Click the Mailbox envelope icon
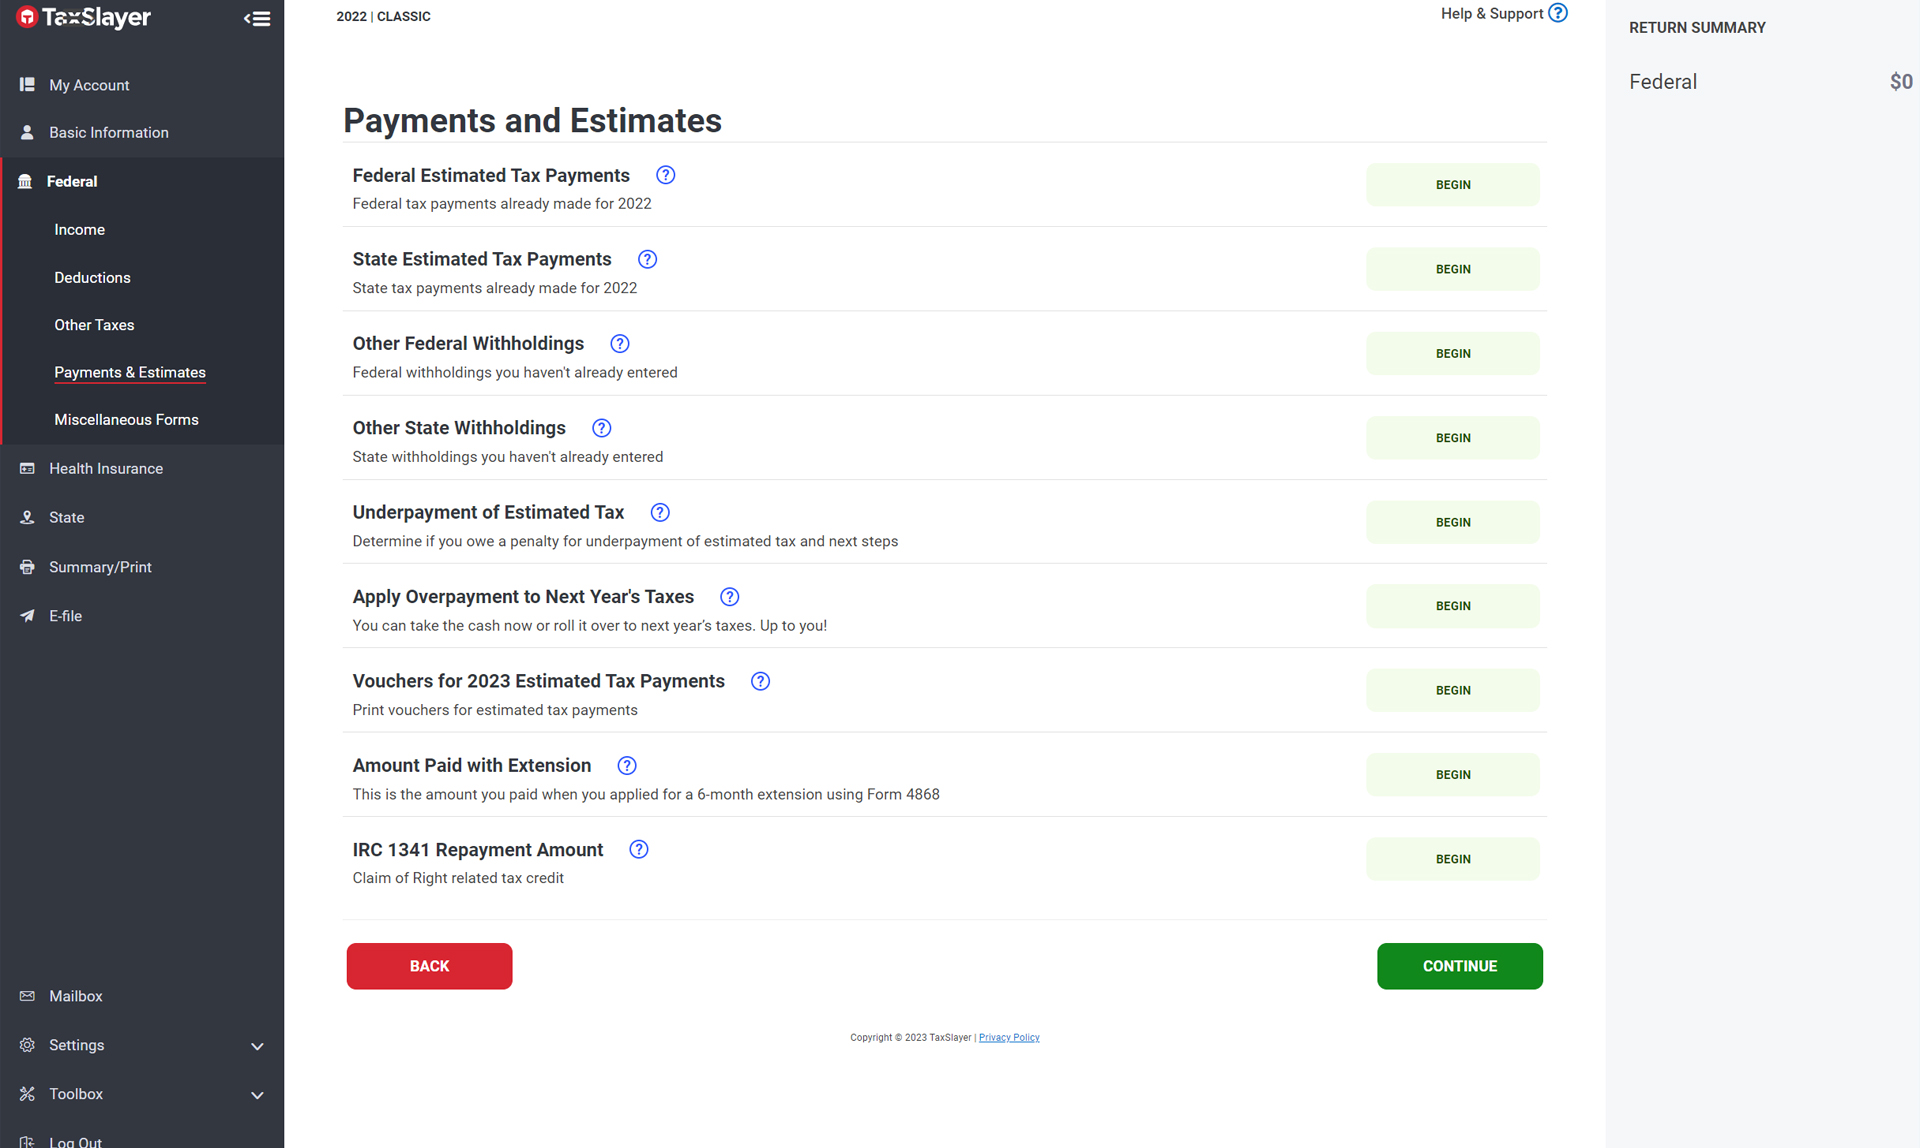Viewport: 1920px width, 1148px height. (27, 996)
